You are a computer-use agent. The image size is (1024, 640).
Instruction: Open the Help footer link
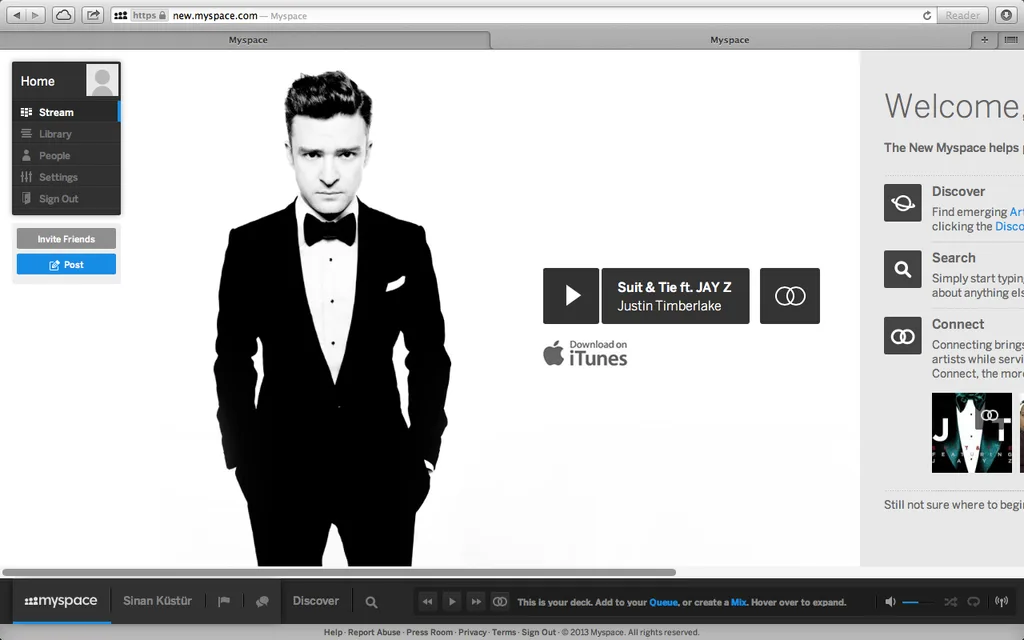(333, 632)
